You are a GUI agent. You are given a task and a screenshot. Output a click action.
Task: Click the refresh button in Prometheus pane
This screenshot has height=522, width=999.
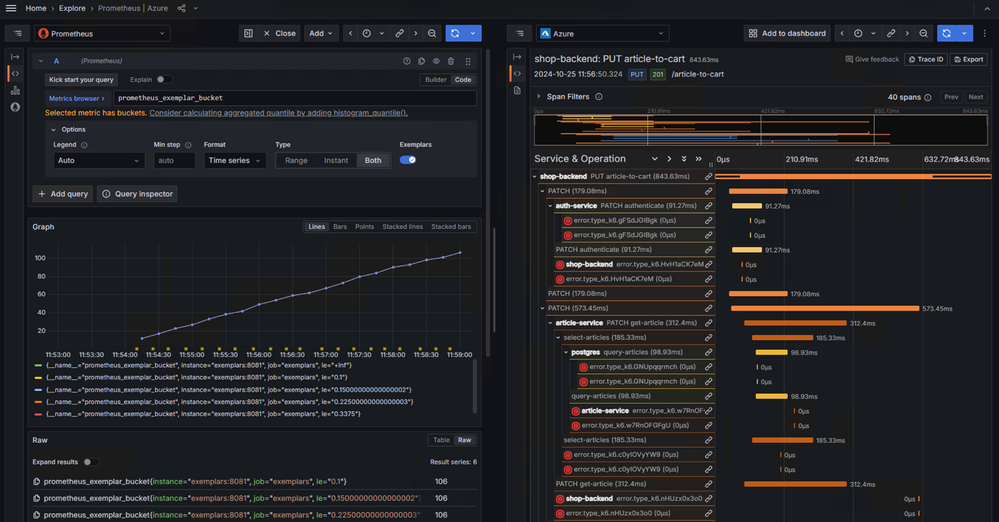[x=456, y=33]
